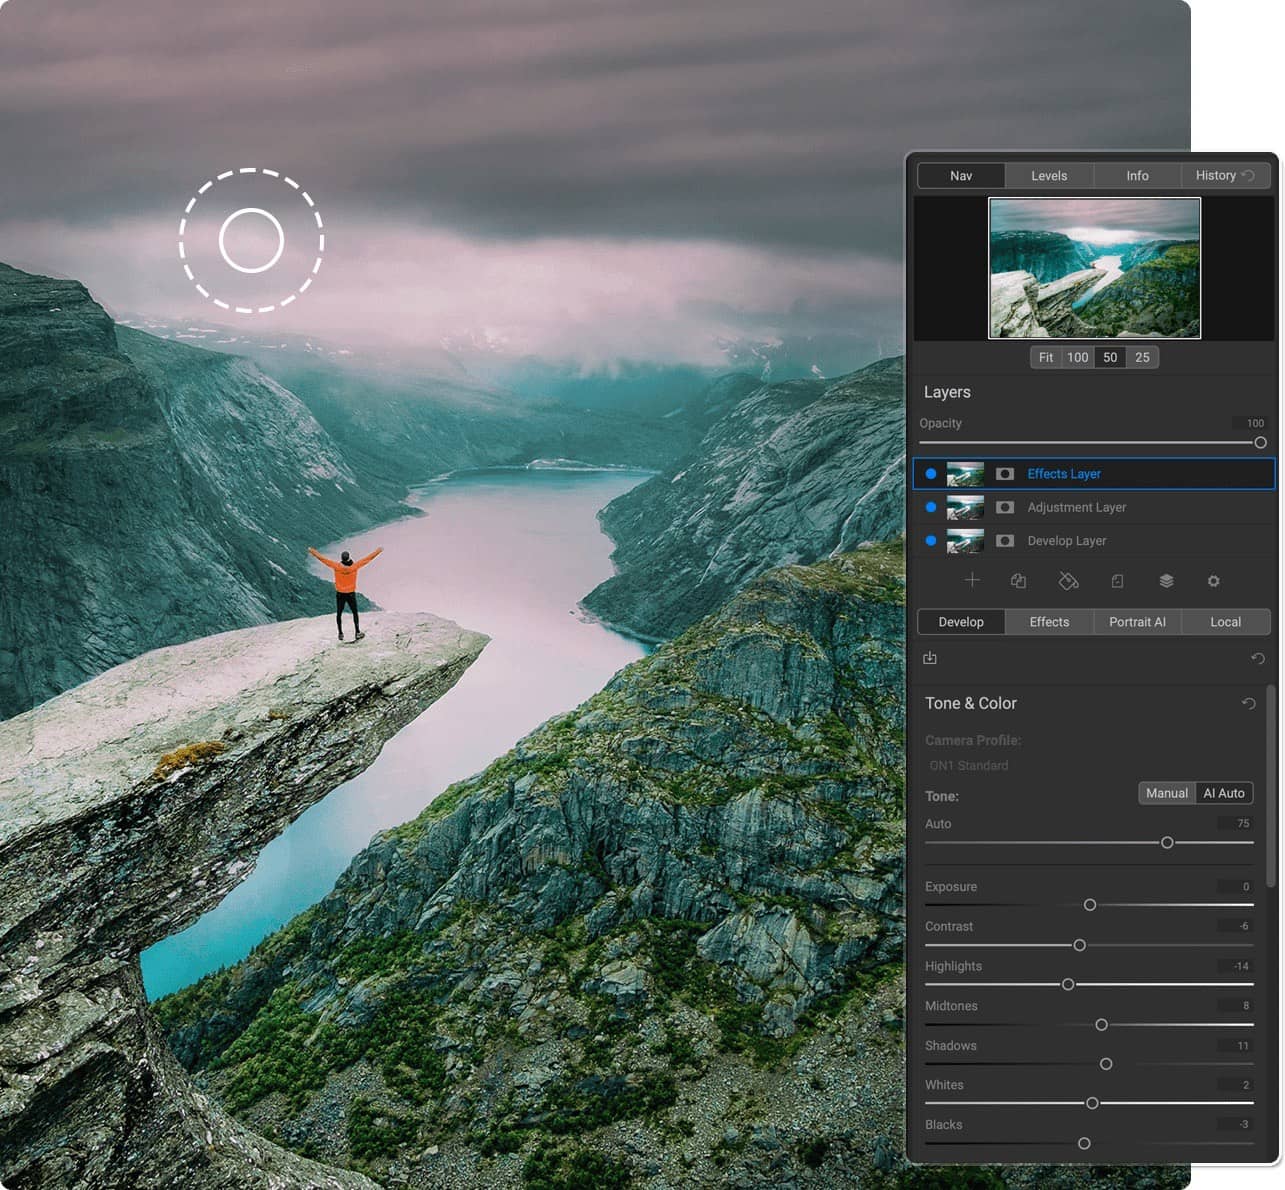Toggle visibility of Adjustment Layer
The height and width of the screenshot is (1190, 1285).
931,507
